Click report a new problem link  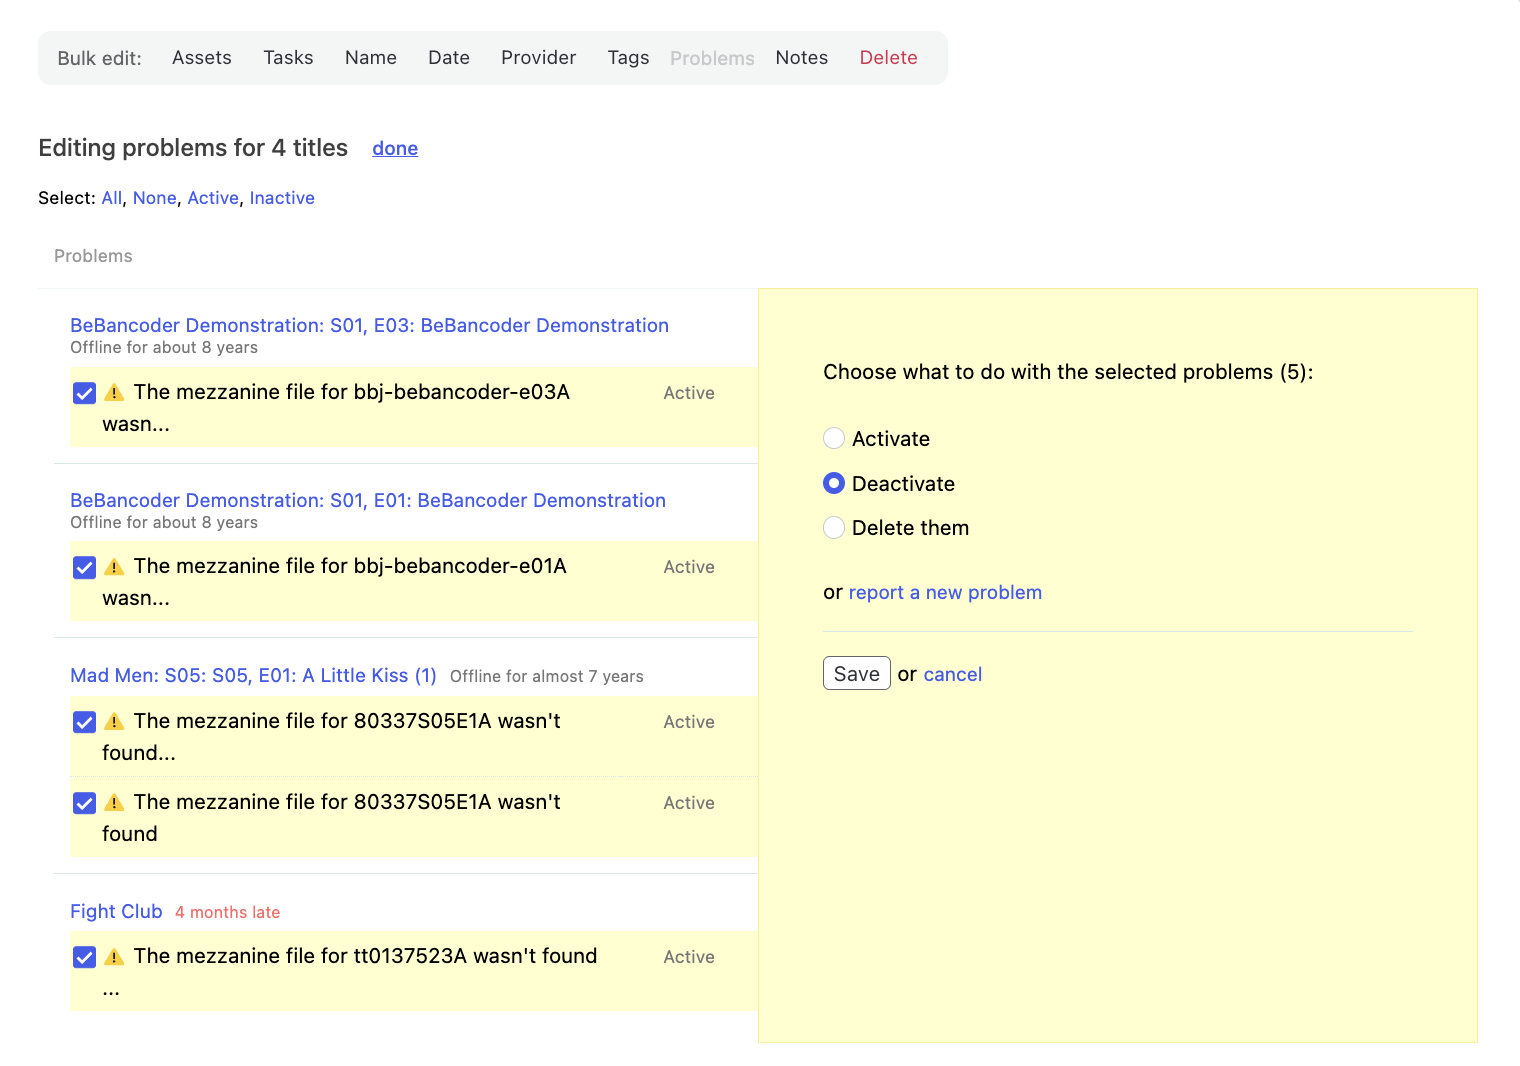coord(945,593)
